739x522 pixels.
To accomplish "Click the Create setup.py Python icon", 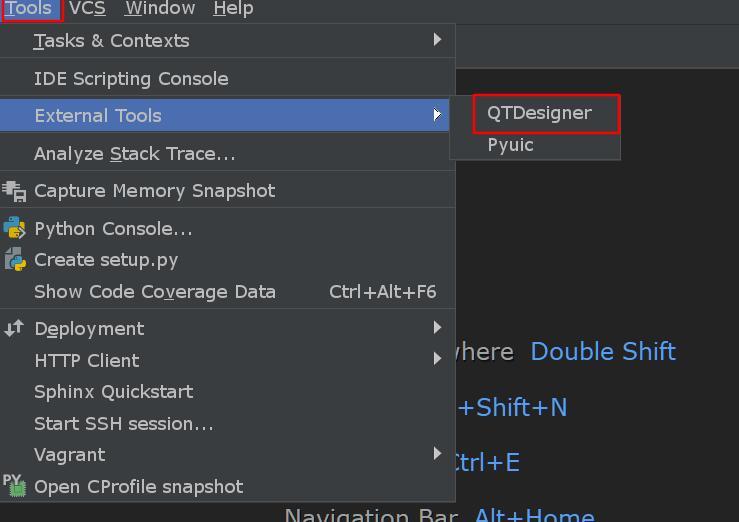I will [x=14, y=260].
